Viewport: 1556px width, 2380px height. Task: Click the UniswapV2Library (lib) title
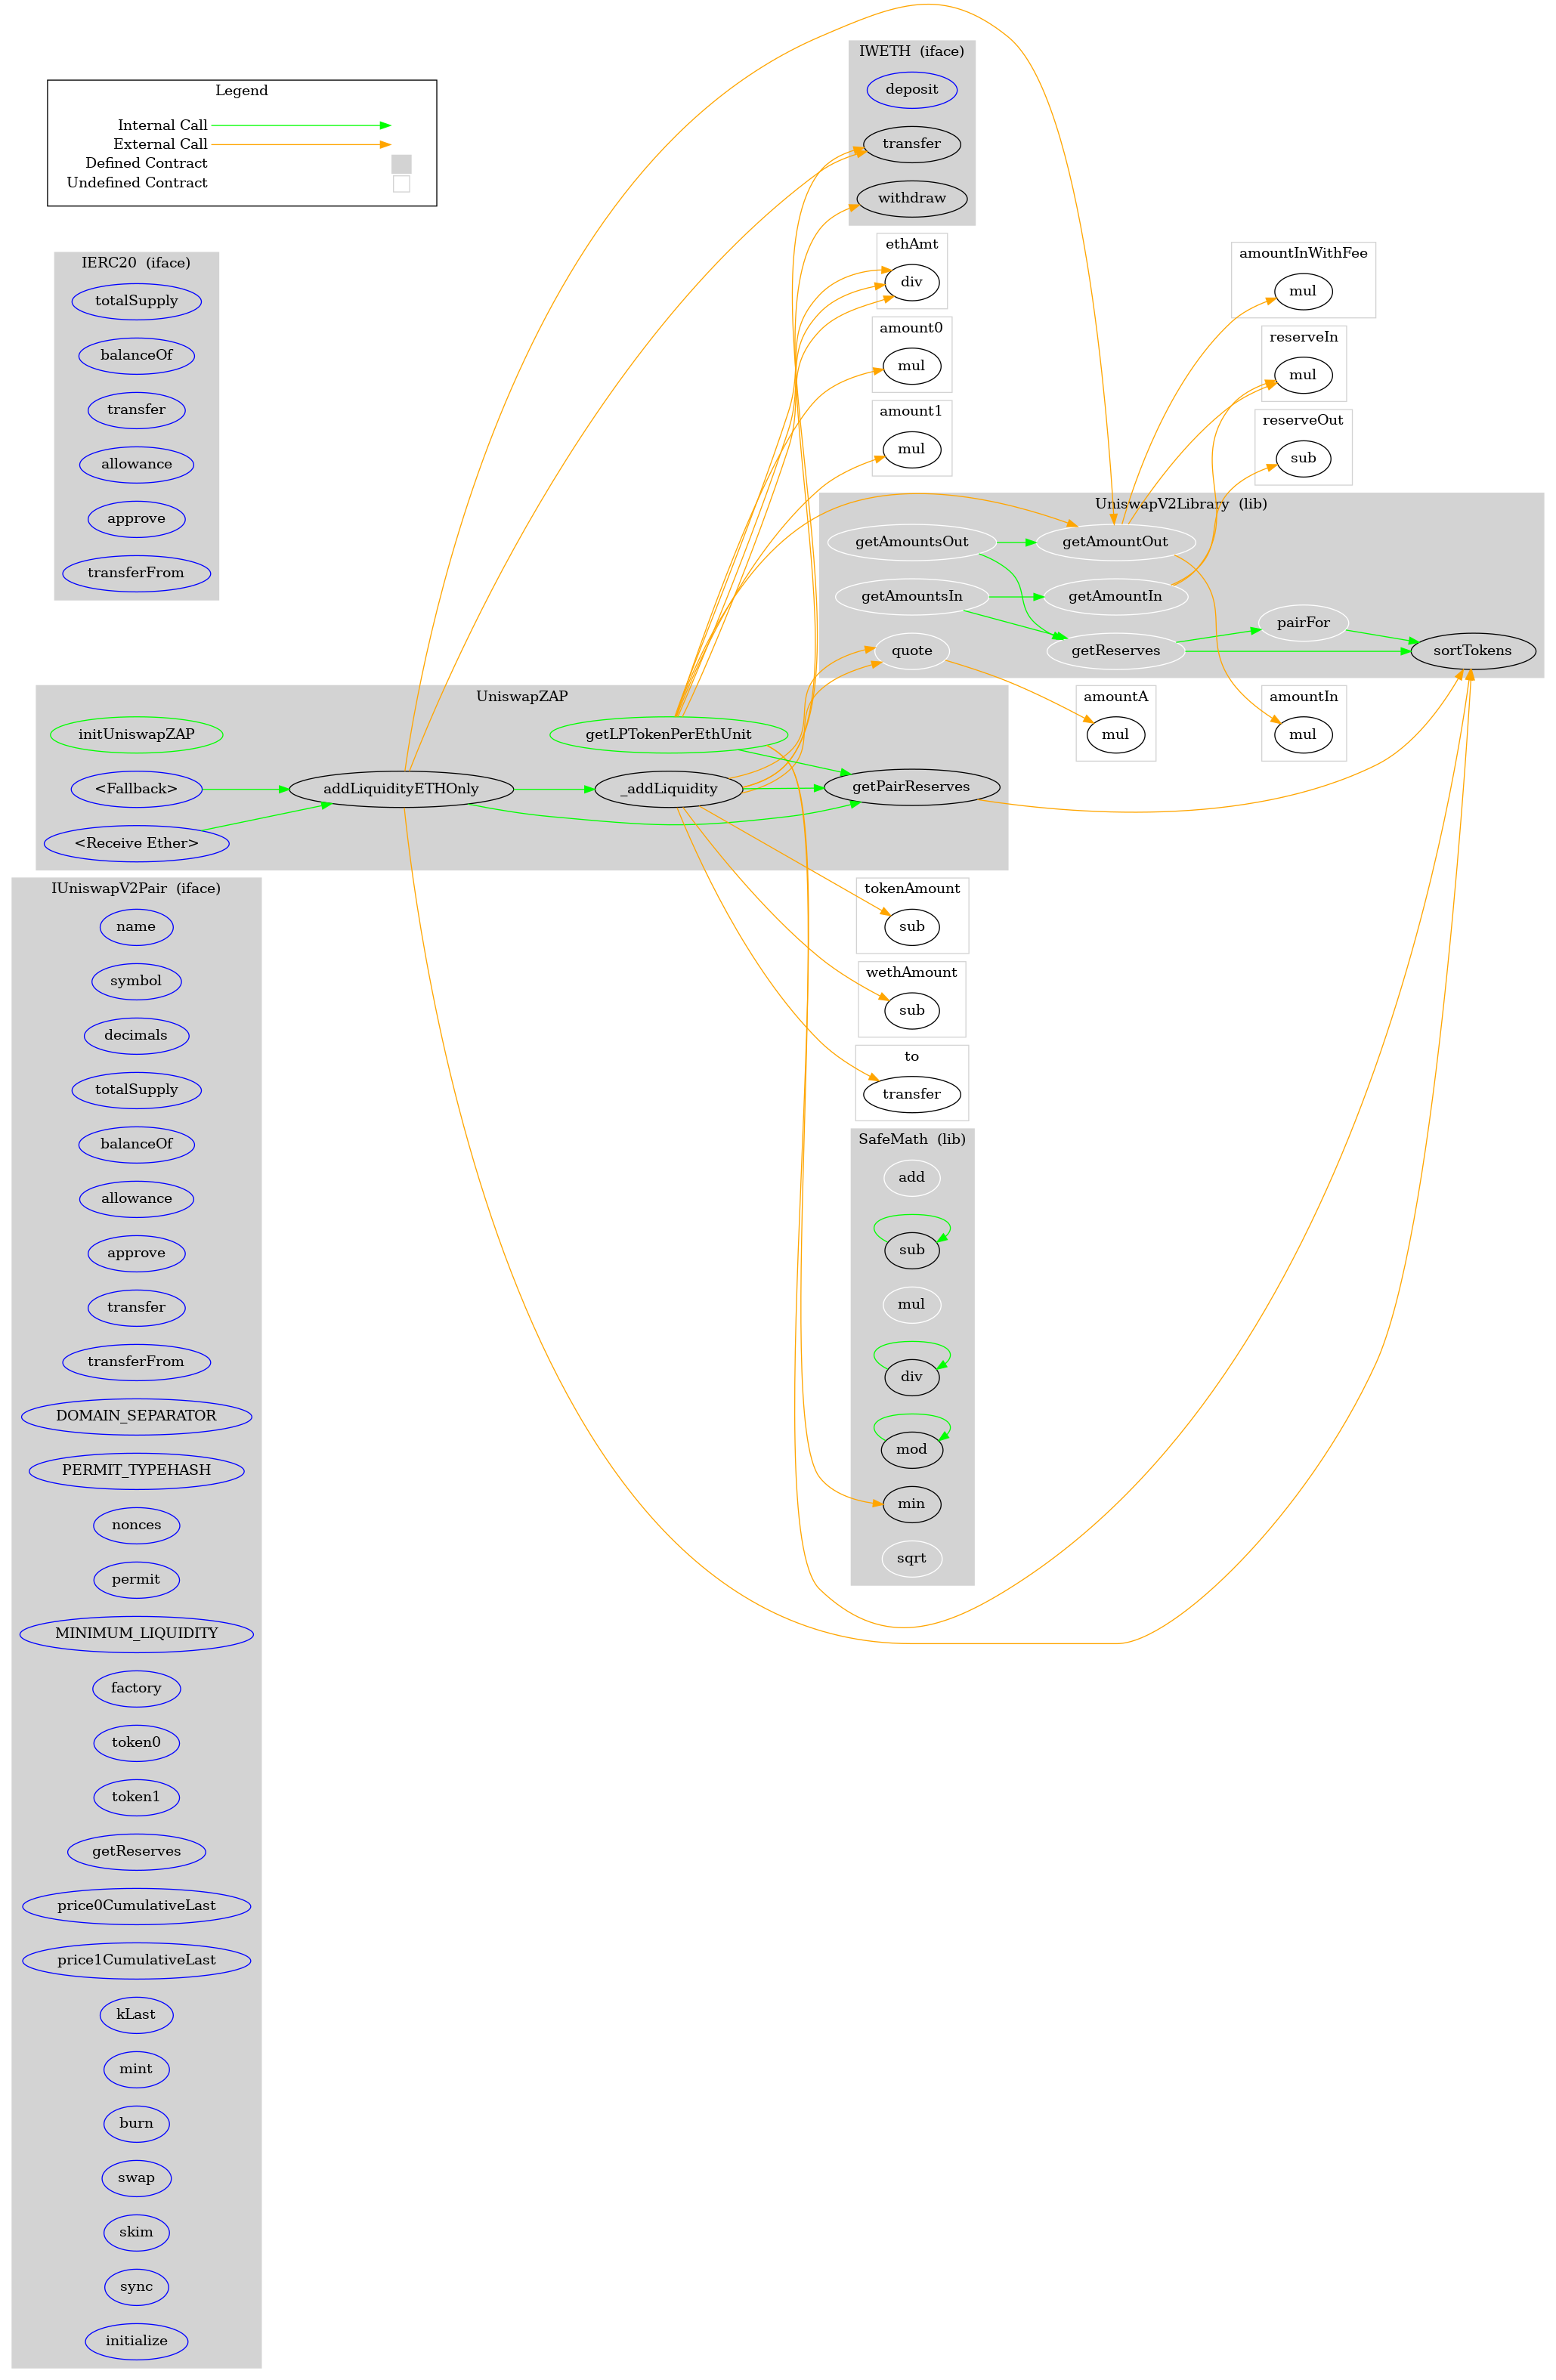pos(1181,504)
